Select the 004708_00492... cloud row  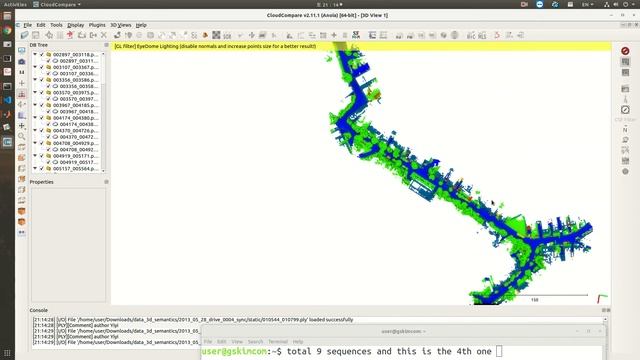76,149
